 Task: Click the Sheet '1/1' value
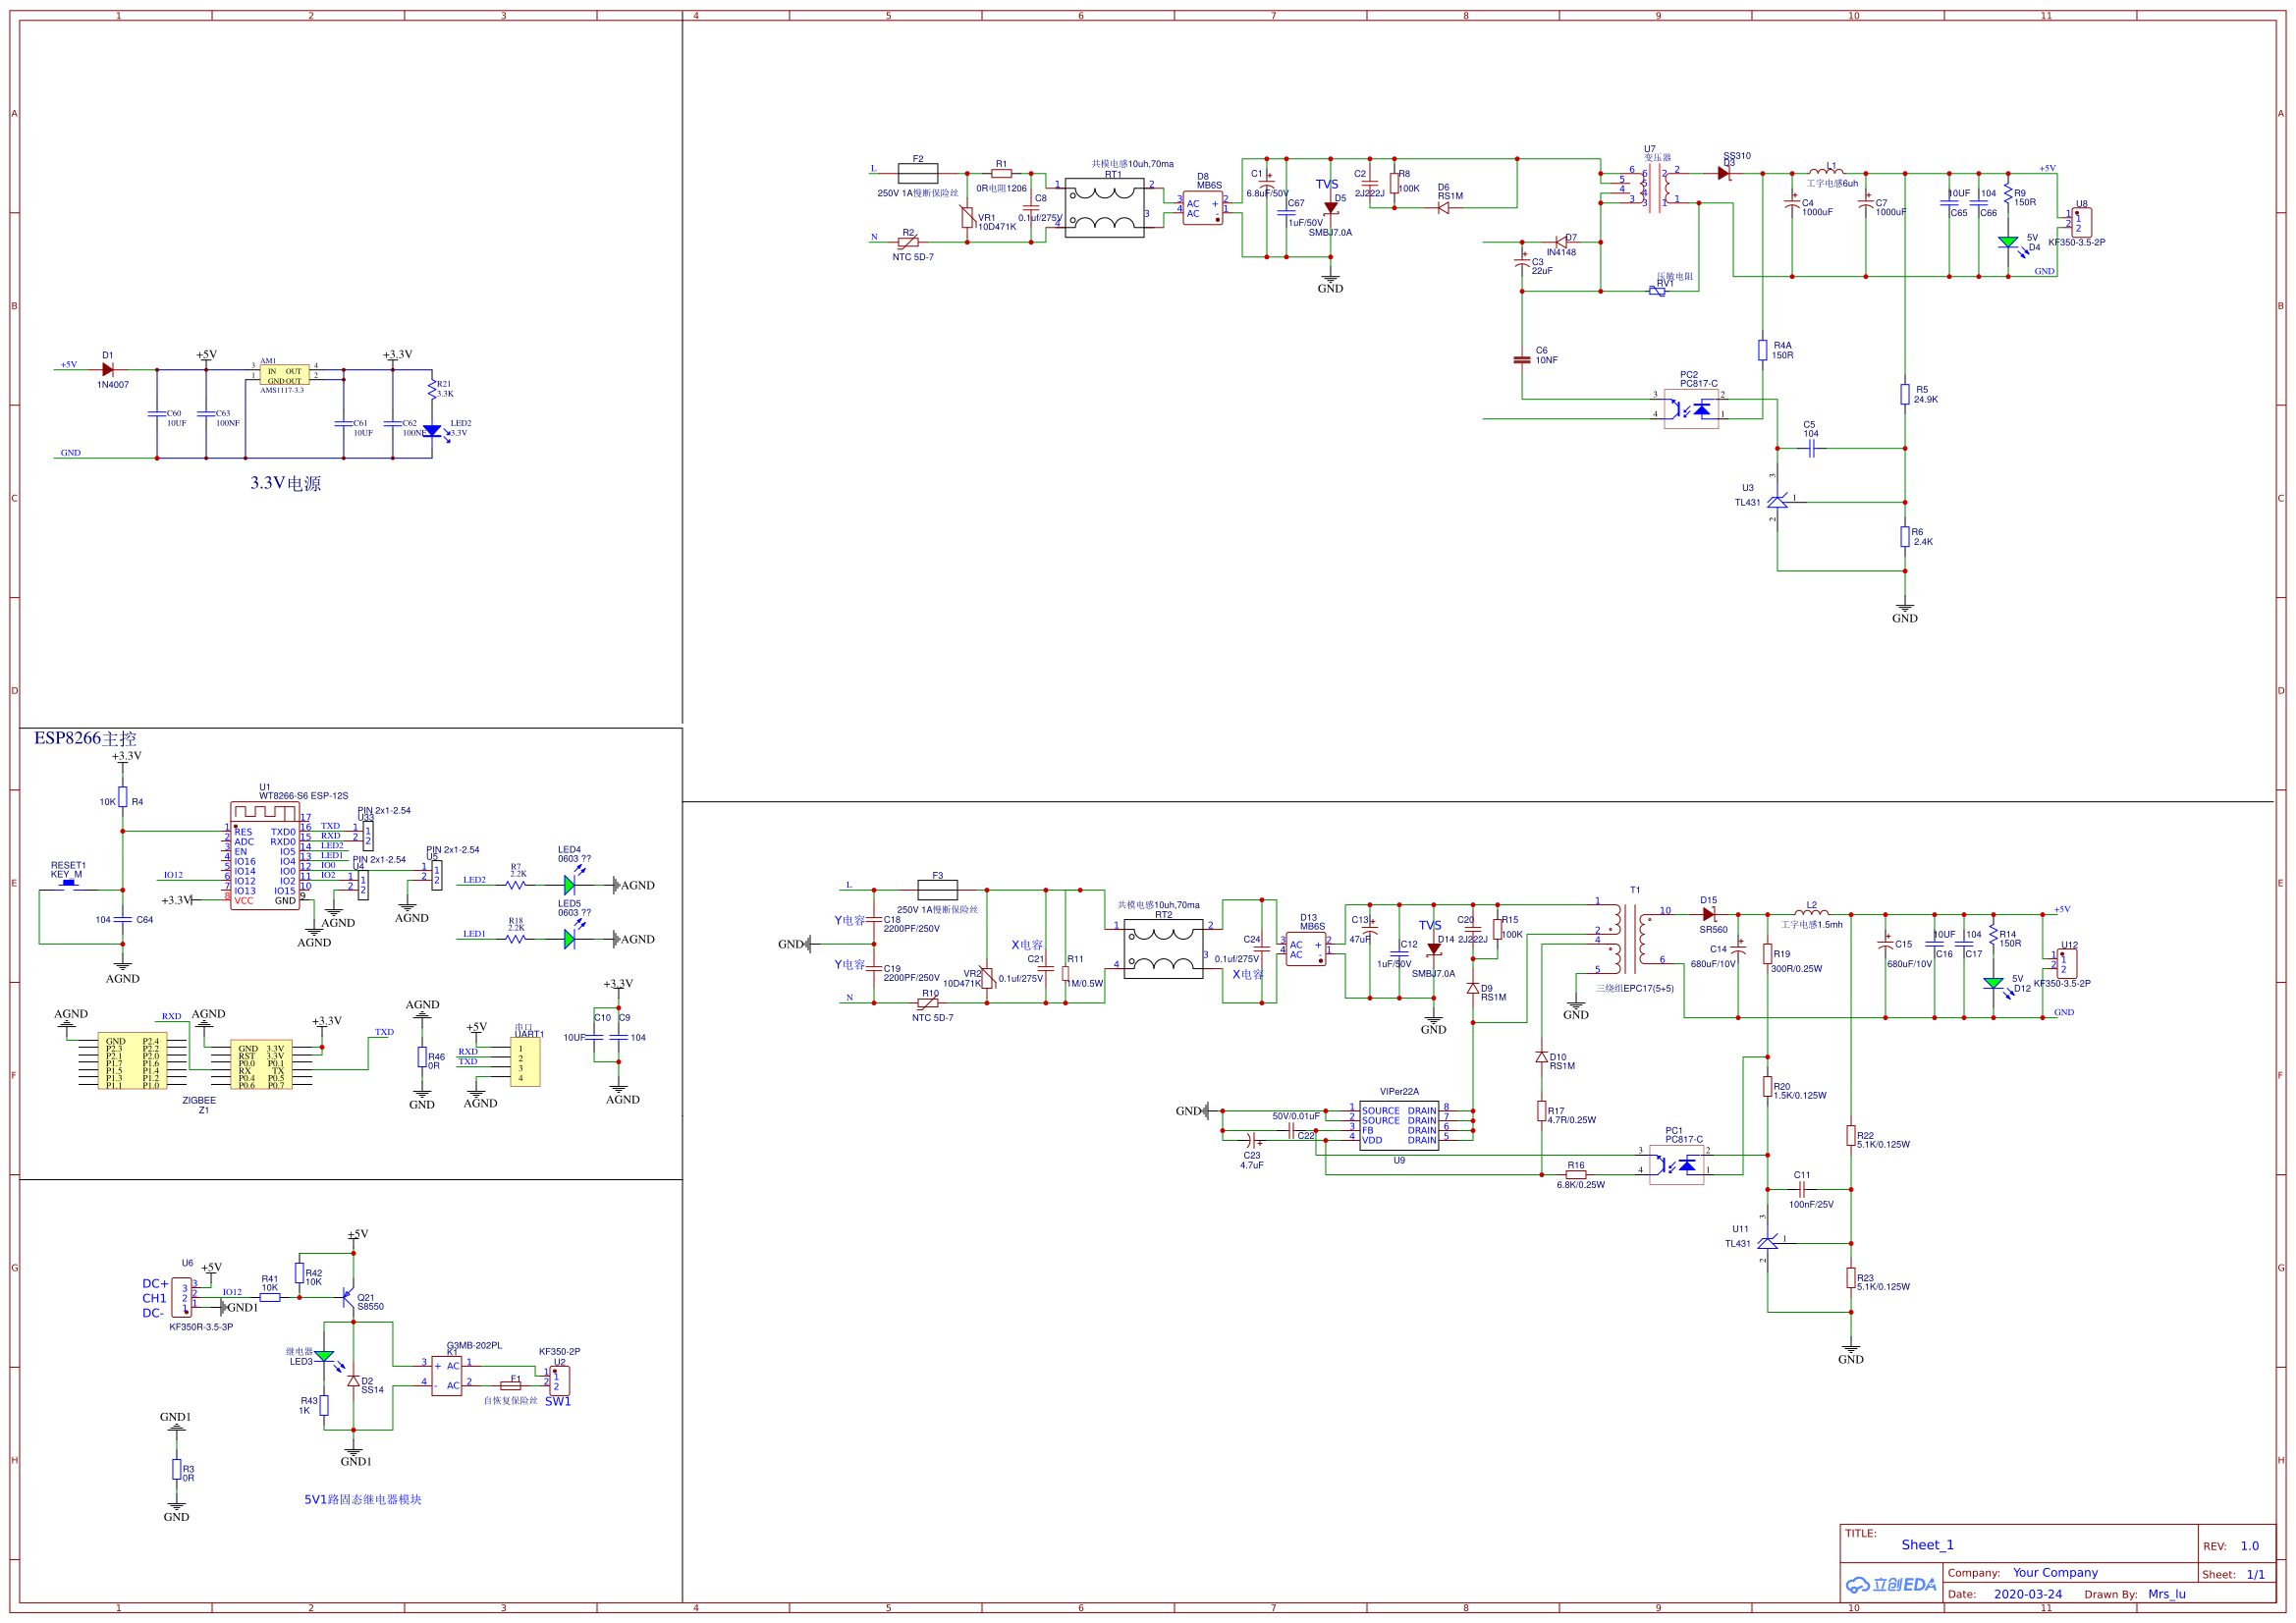click(2256, 1575)
